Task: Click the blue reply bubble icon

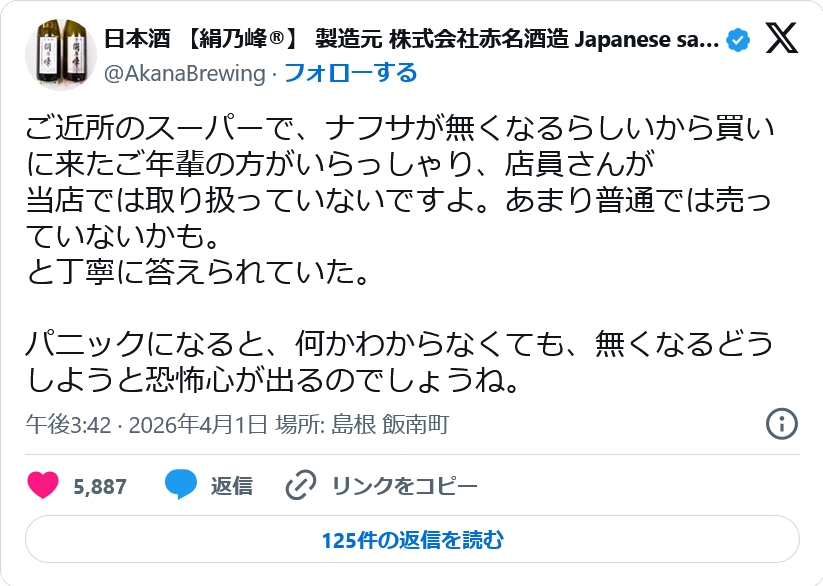Action: pos(180,486)
